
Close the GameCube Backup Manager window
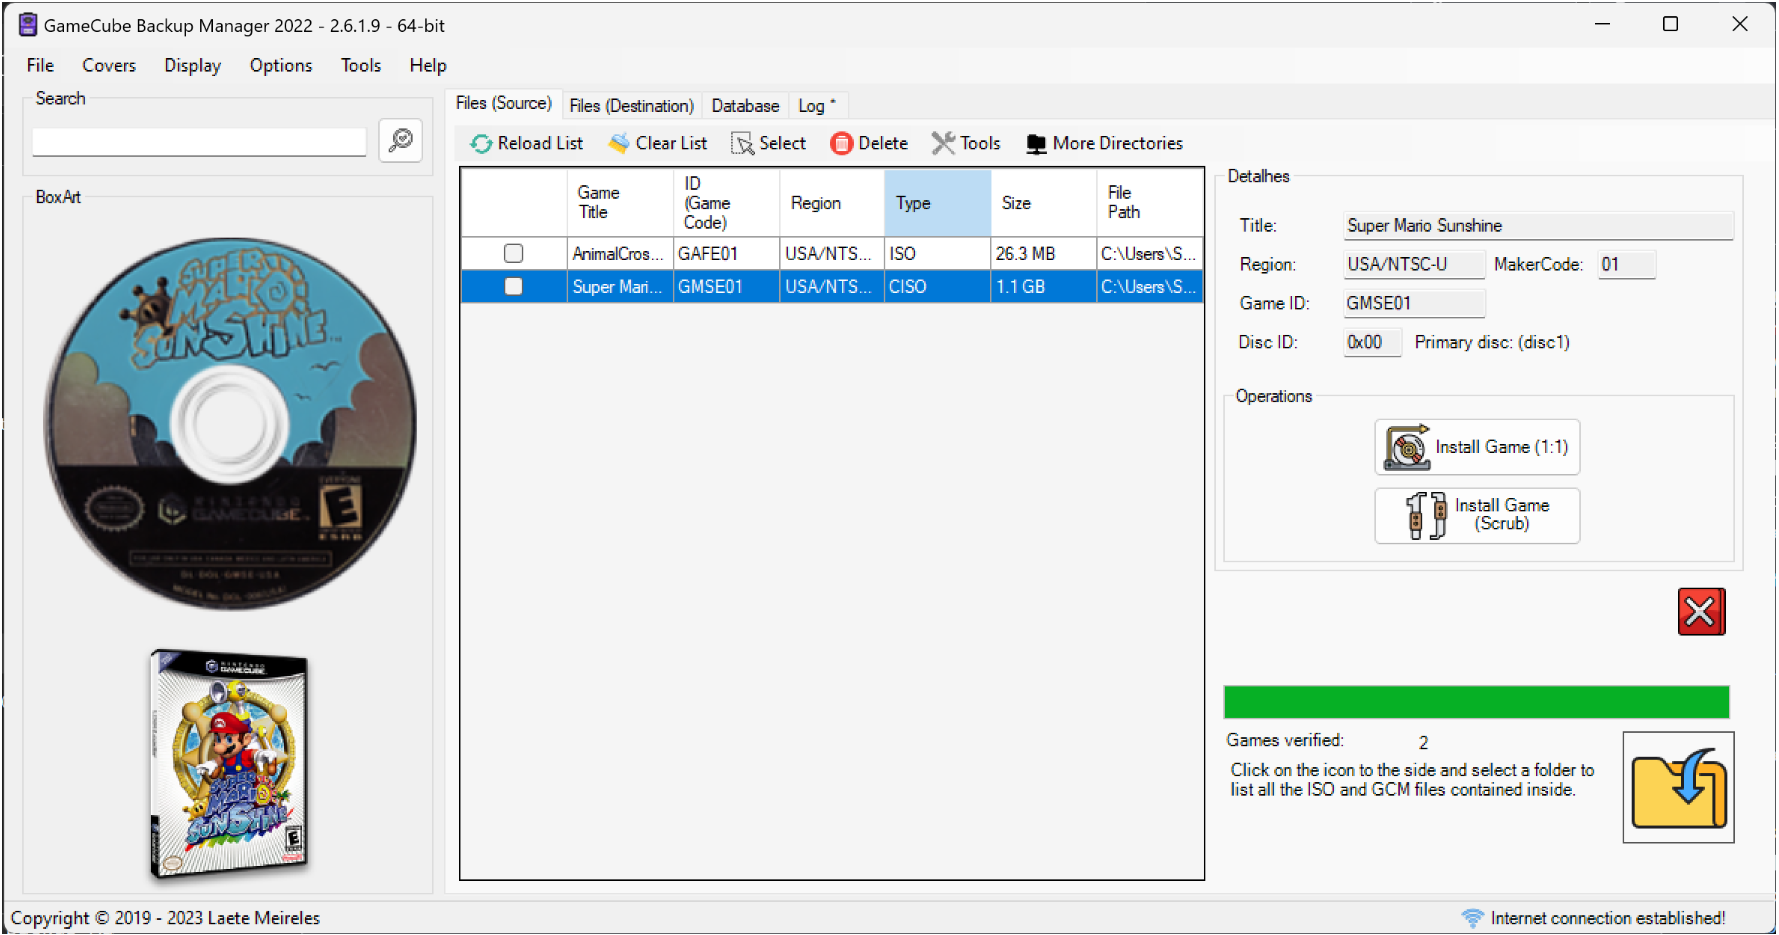click(x=1740, y=24)
